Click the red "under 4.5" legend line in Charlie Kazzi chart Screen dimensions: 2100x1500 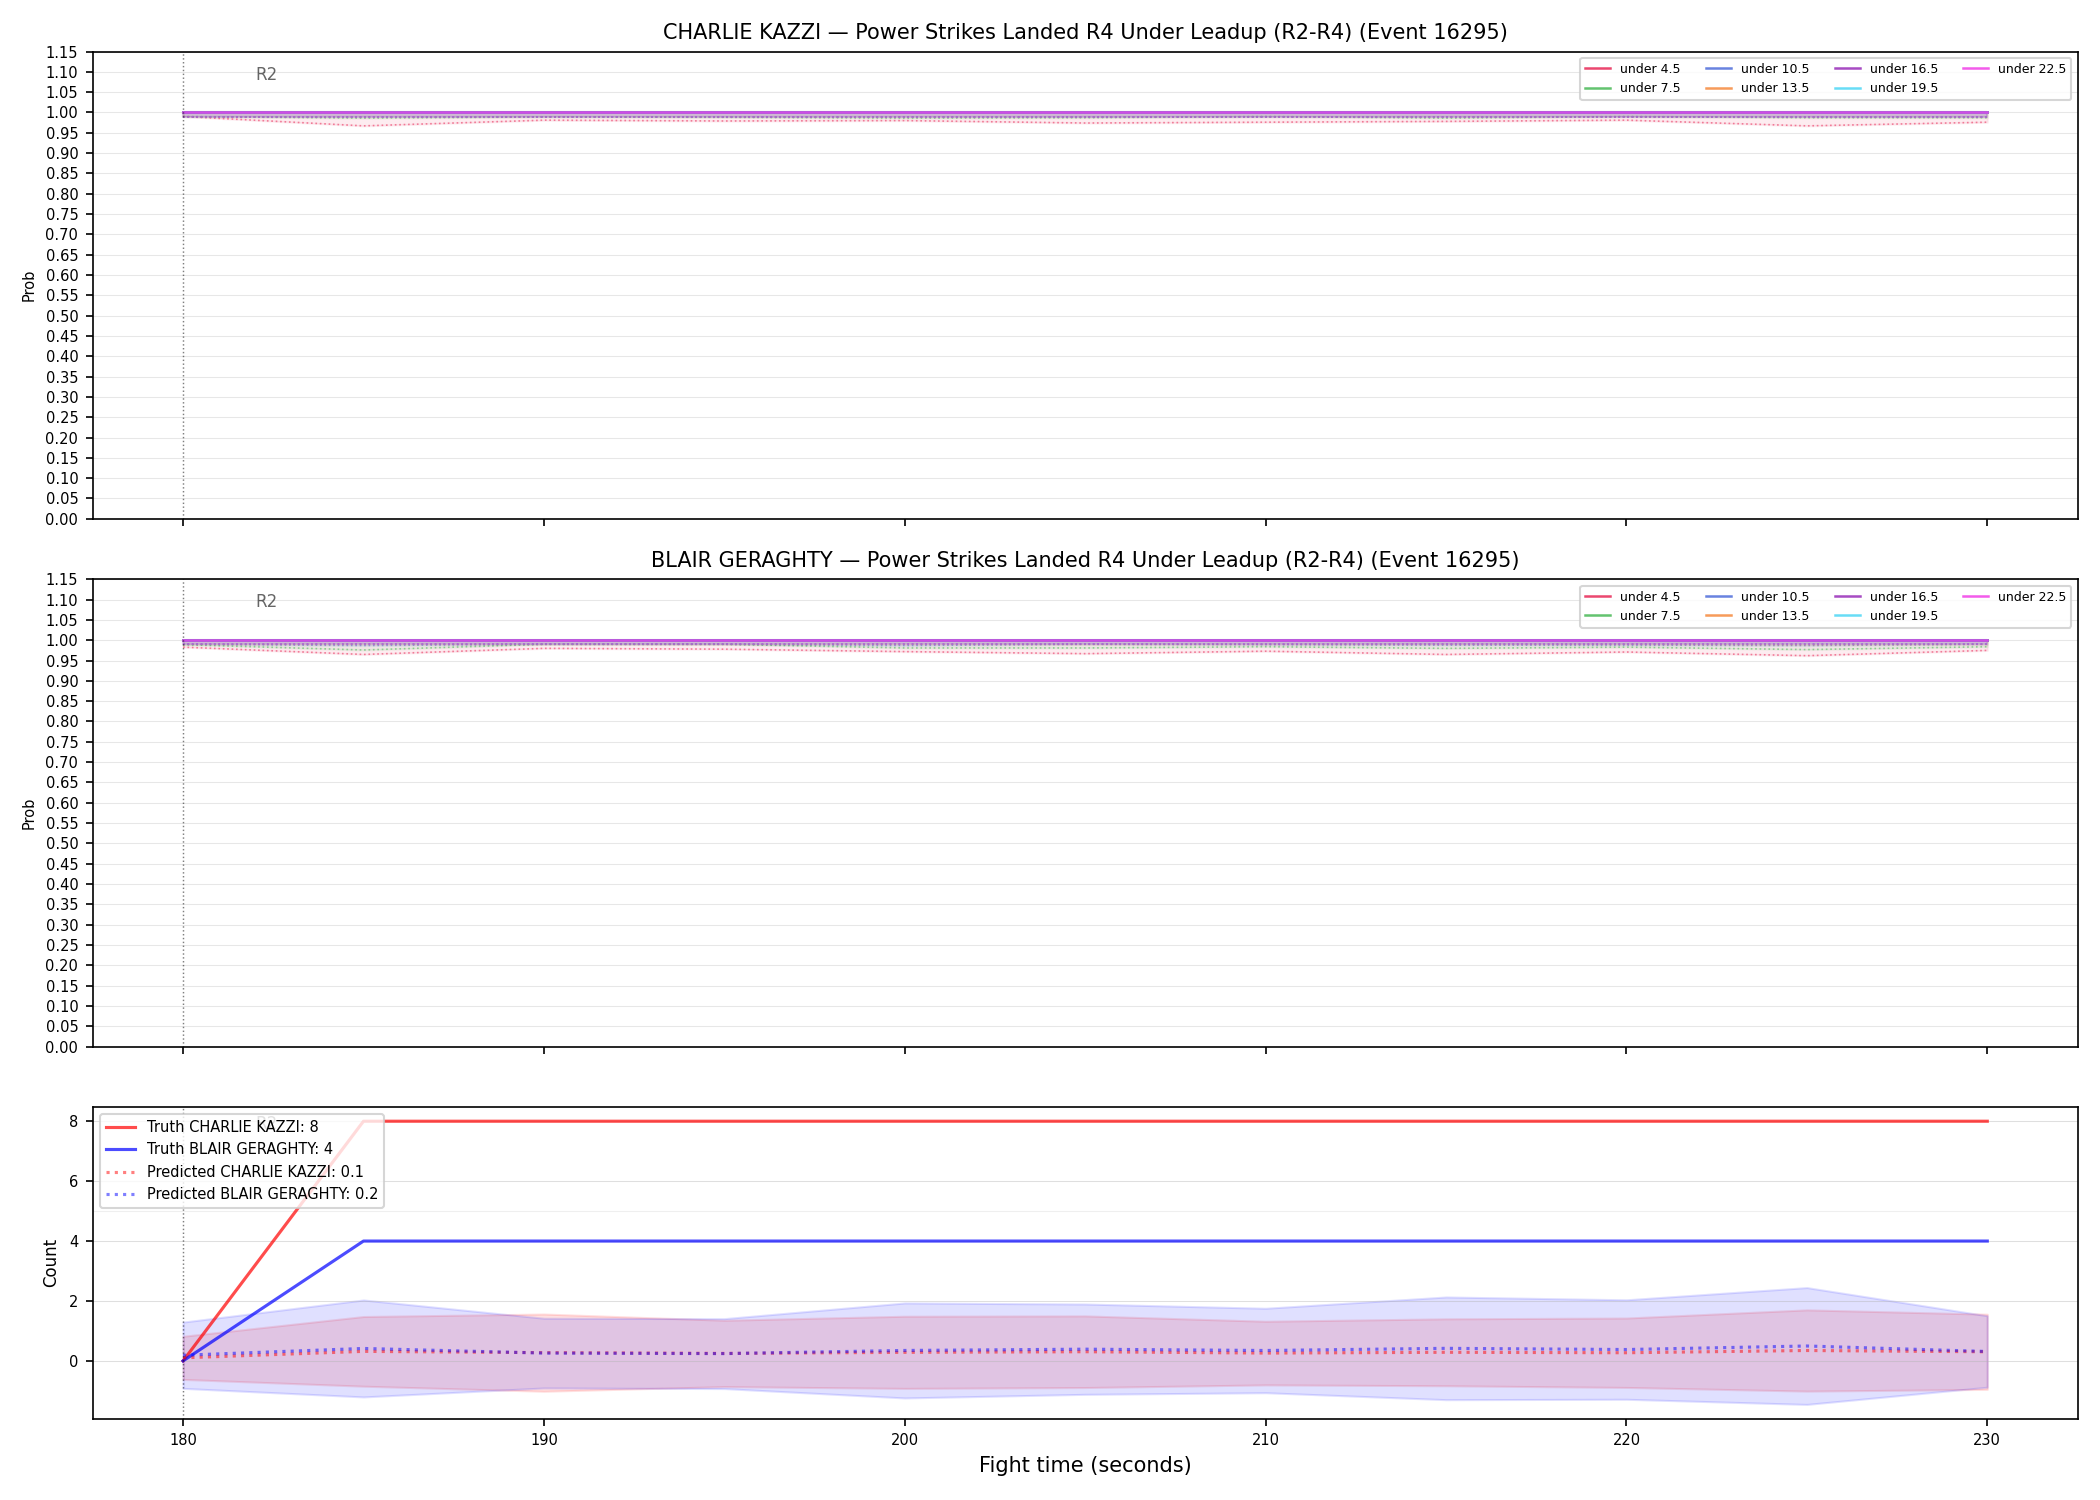pyautogui.click(x=1598, y=69)
